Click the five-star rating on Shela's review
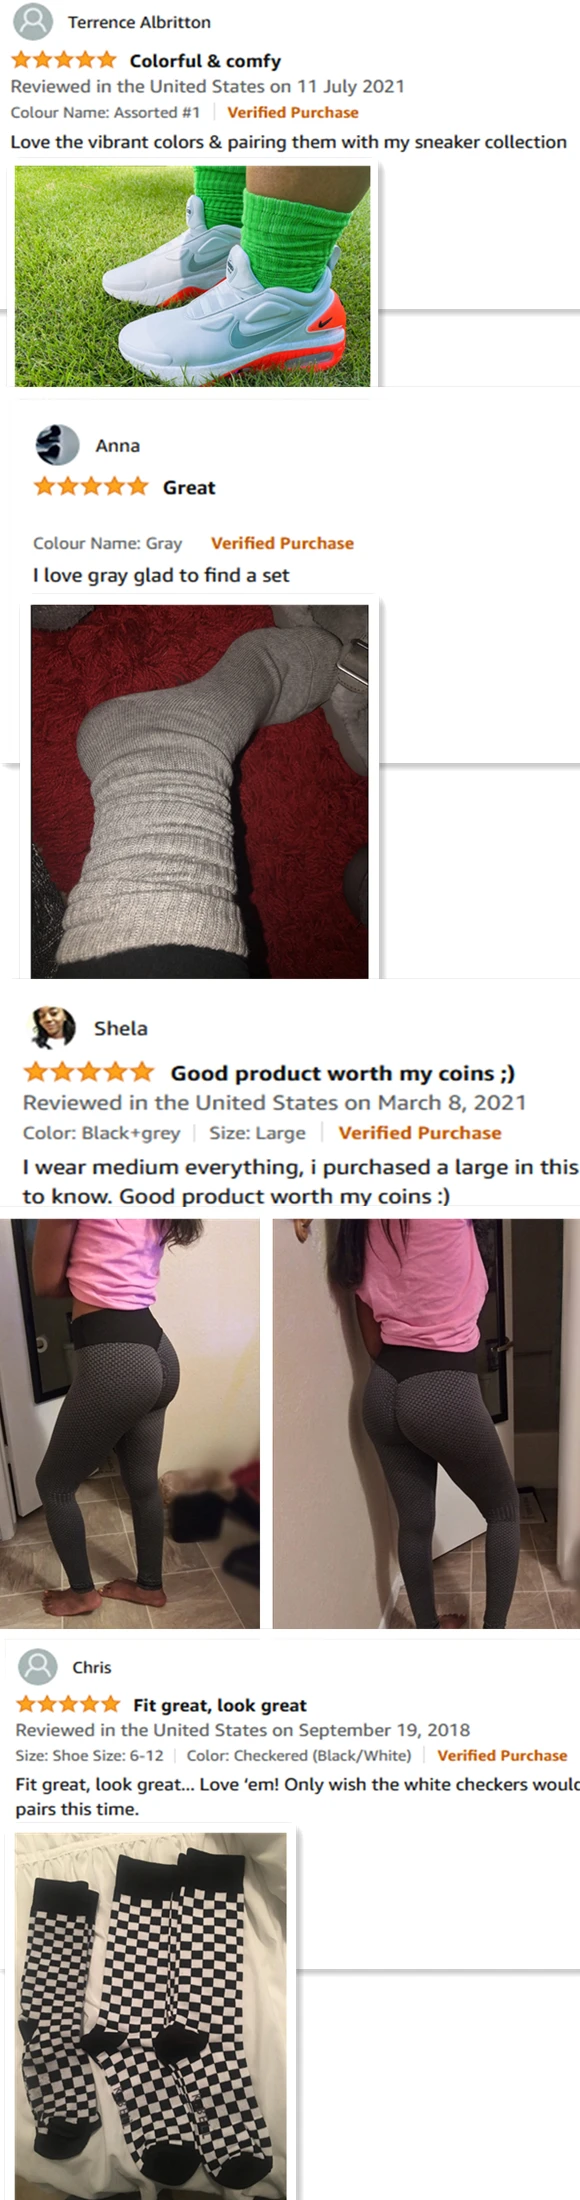 coord(89,1073)
